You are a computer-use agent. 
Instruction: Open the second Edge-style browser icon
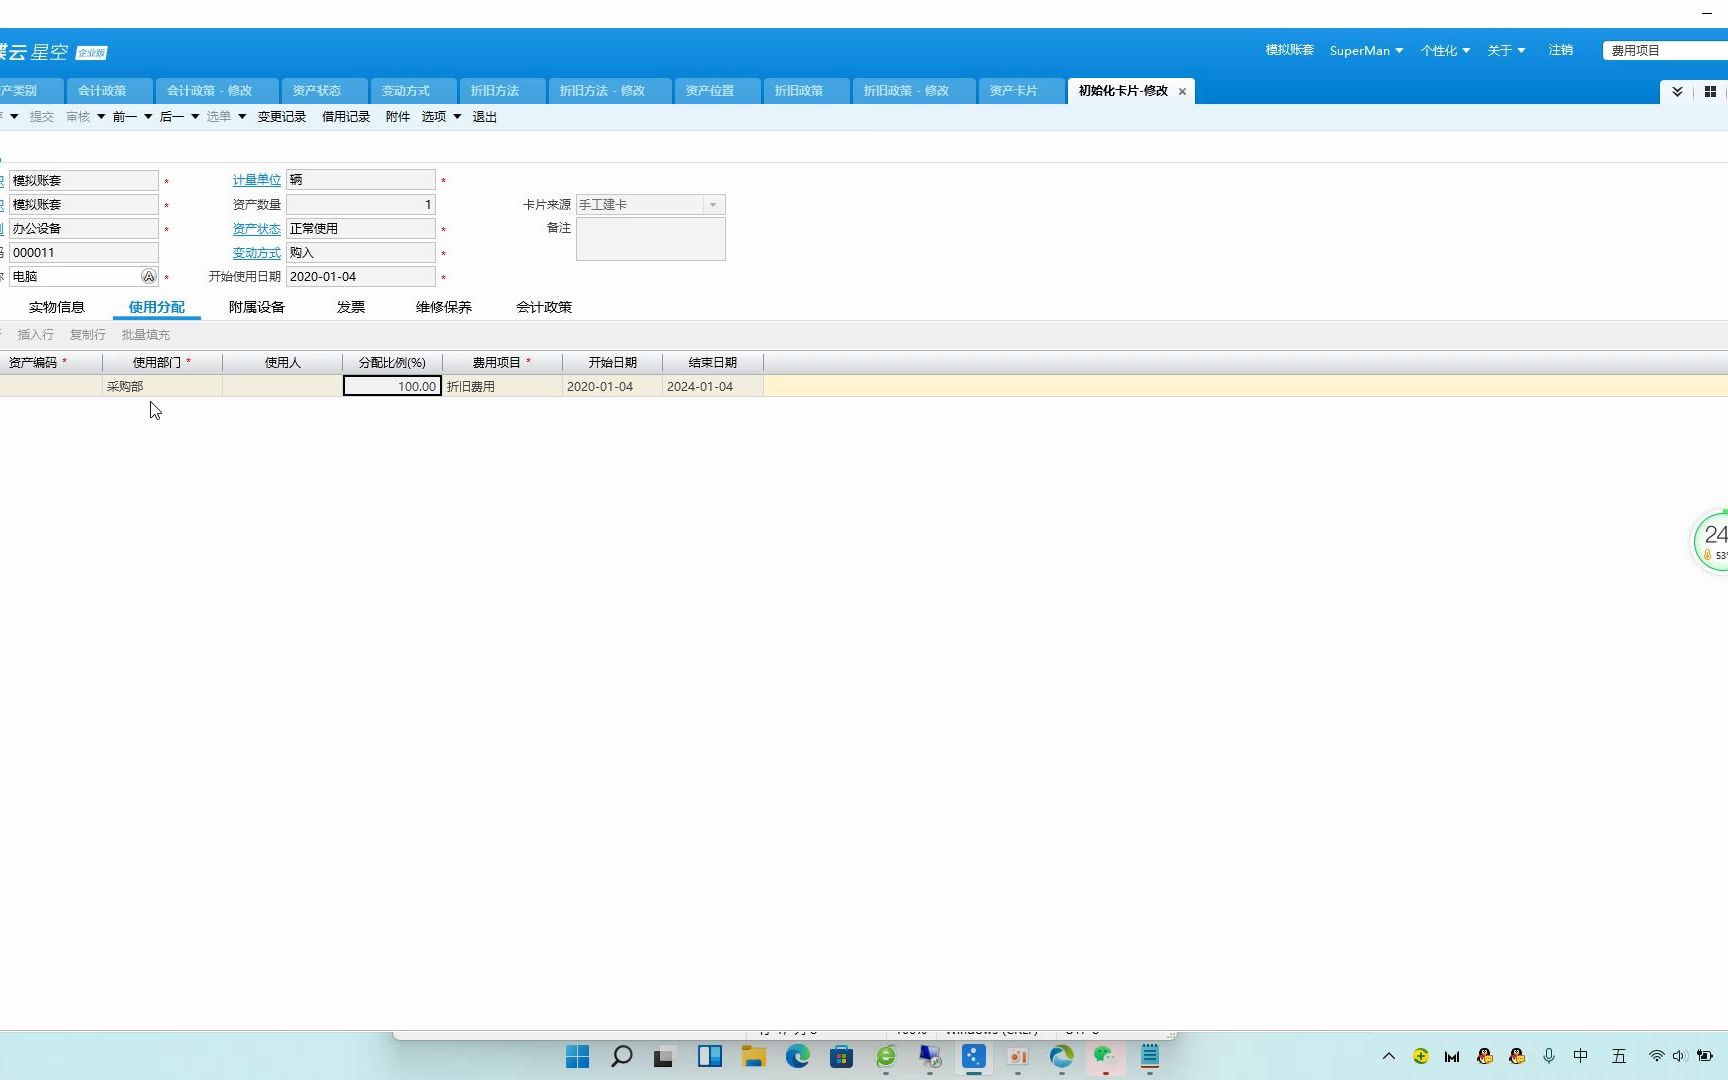(1061, 1056)
